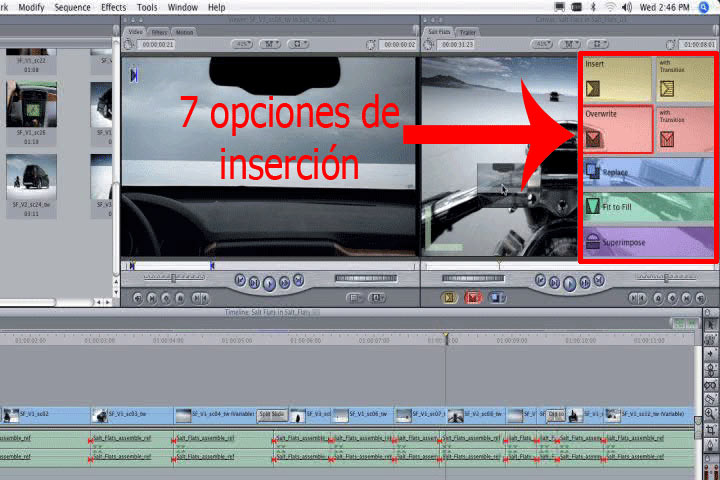
Task: Open the Viewer's Playhead Sync pop-up
Action: 270,44
